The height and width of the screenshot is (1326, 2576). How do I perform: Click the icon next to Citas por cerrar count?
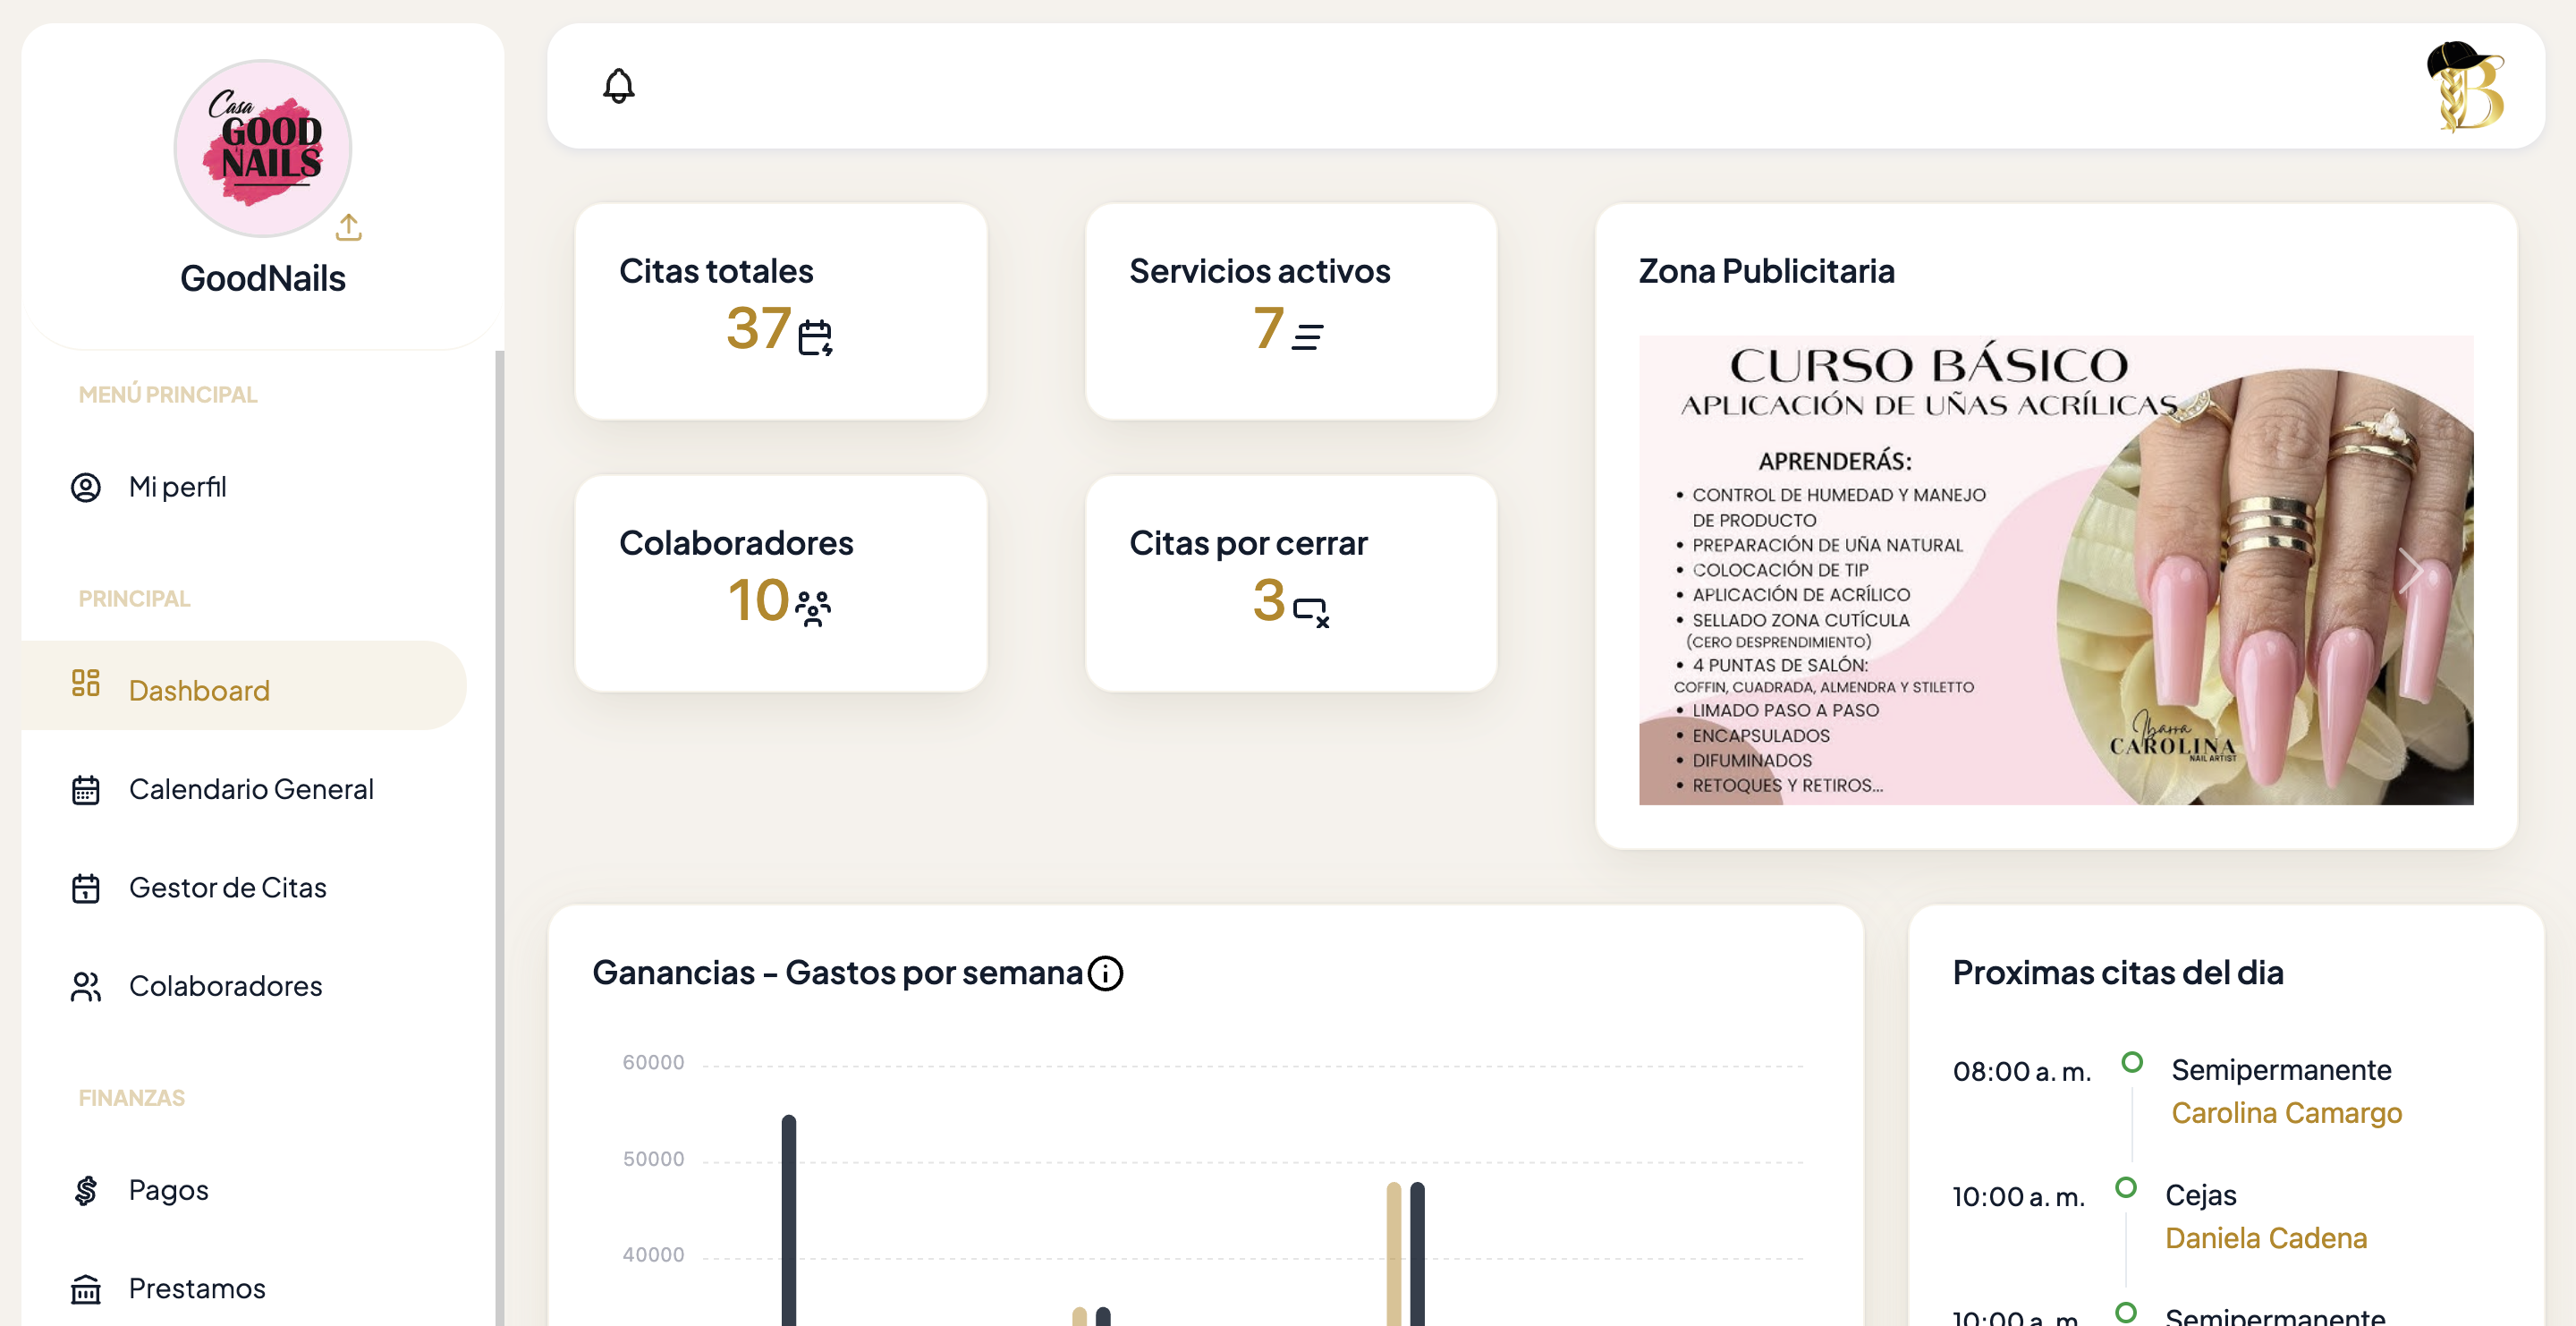1310,610
